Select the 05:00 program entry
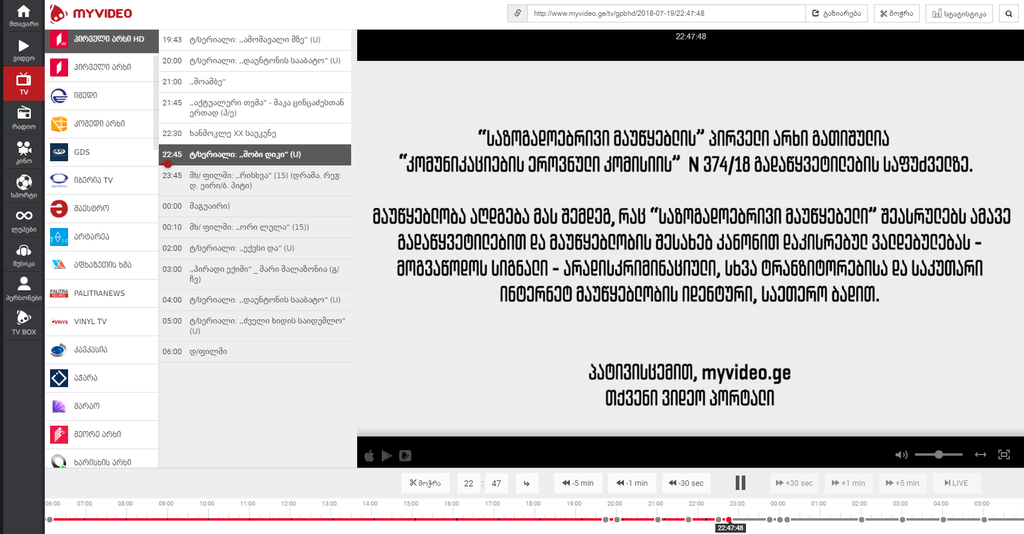The width and height of the screenshot is (1024, 534). [255, 326]
